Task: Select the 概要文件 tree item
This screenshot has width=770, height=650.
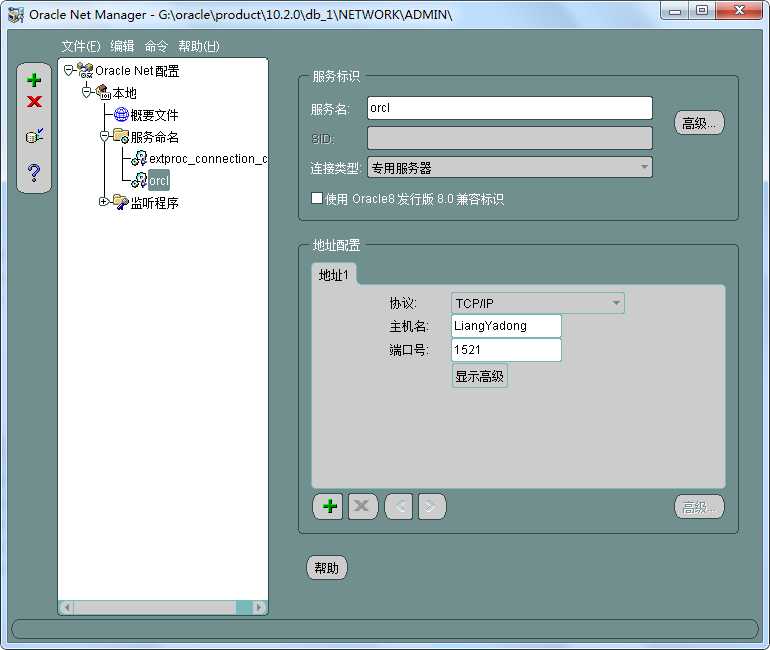Action: pyautogui.click(x=154, y=115)
